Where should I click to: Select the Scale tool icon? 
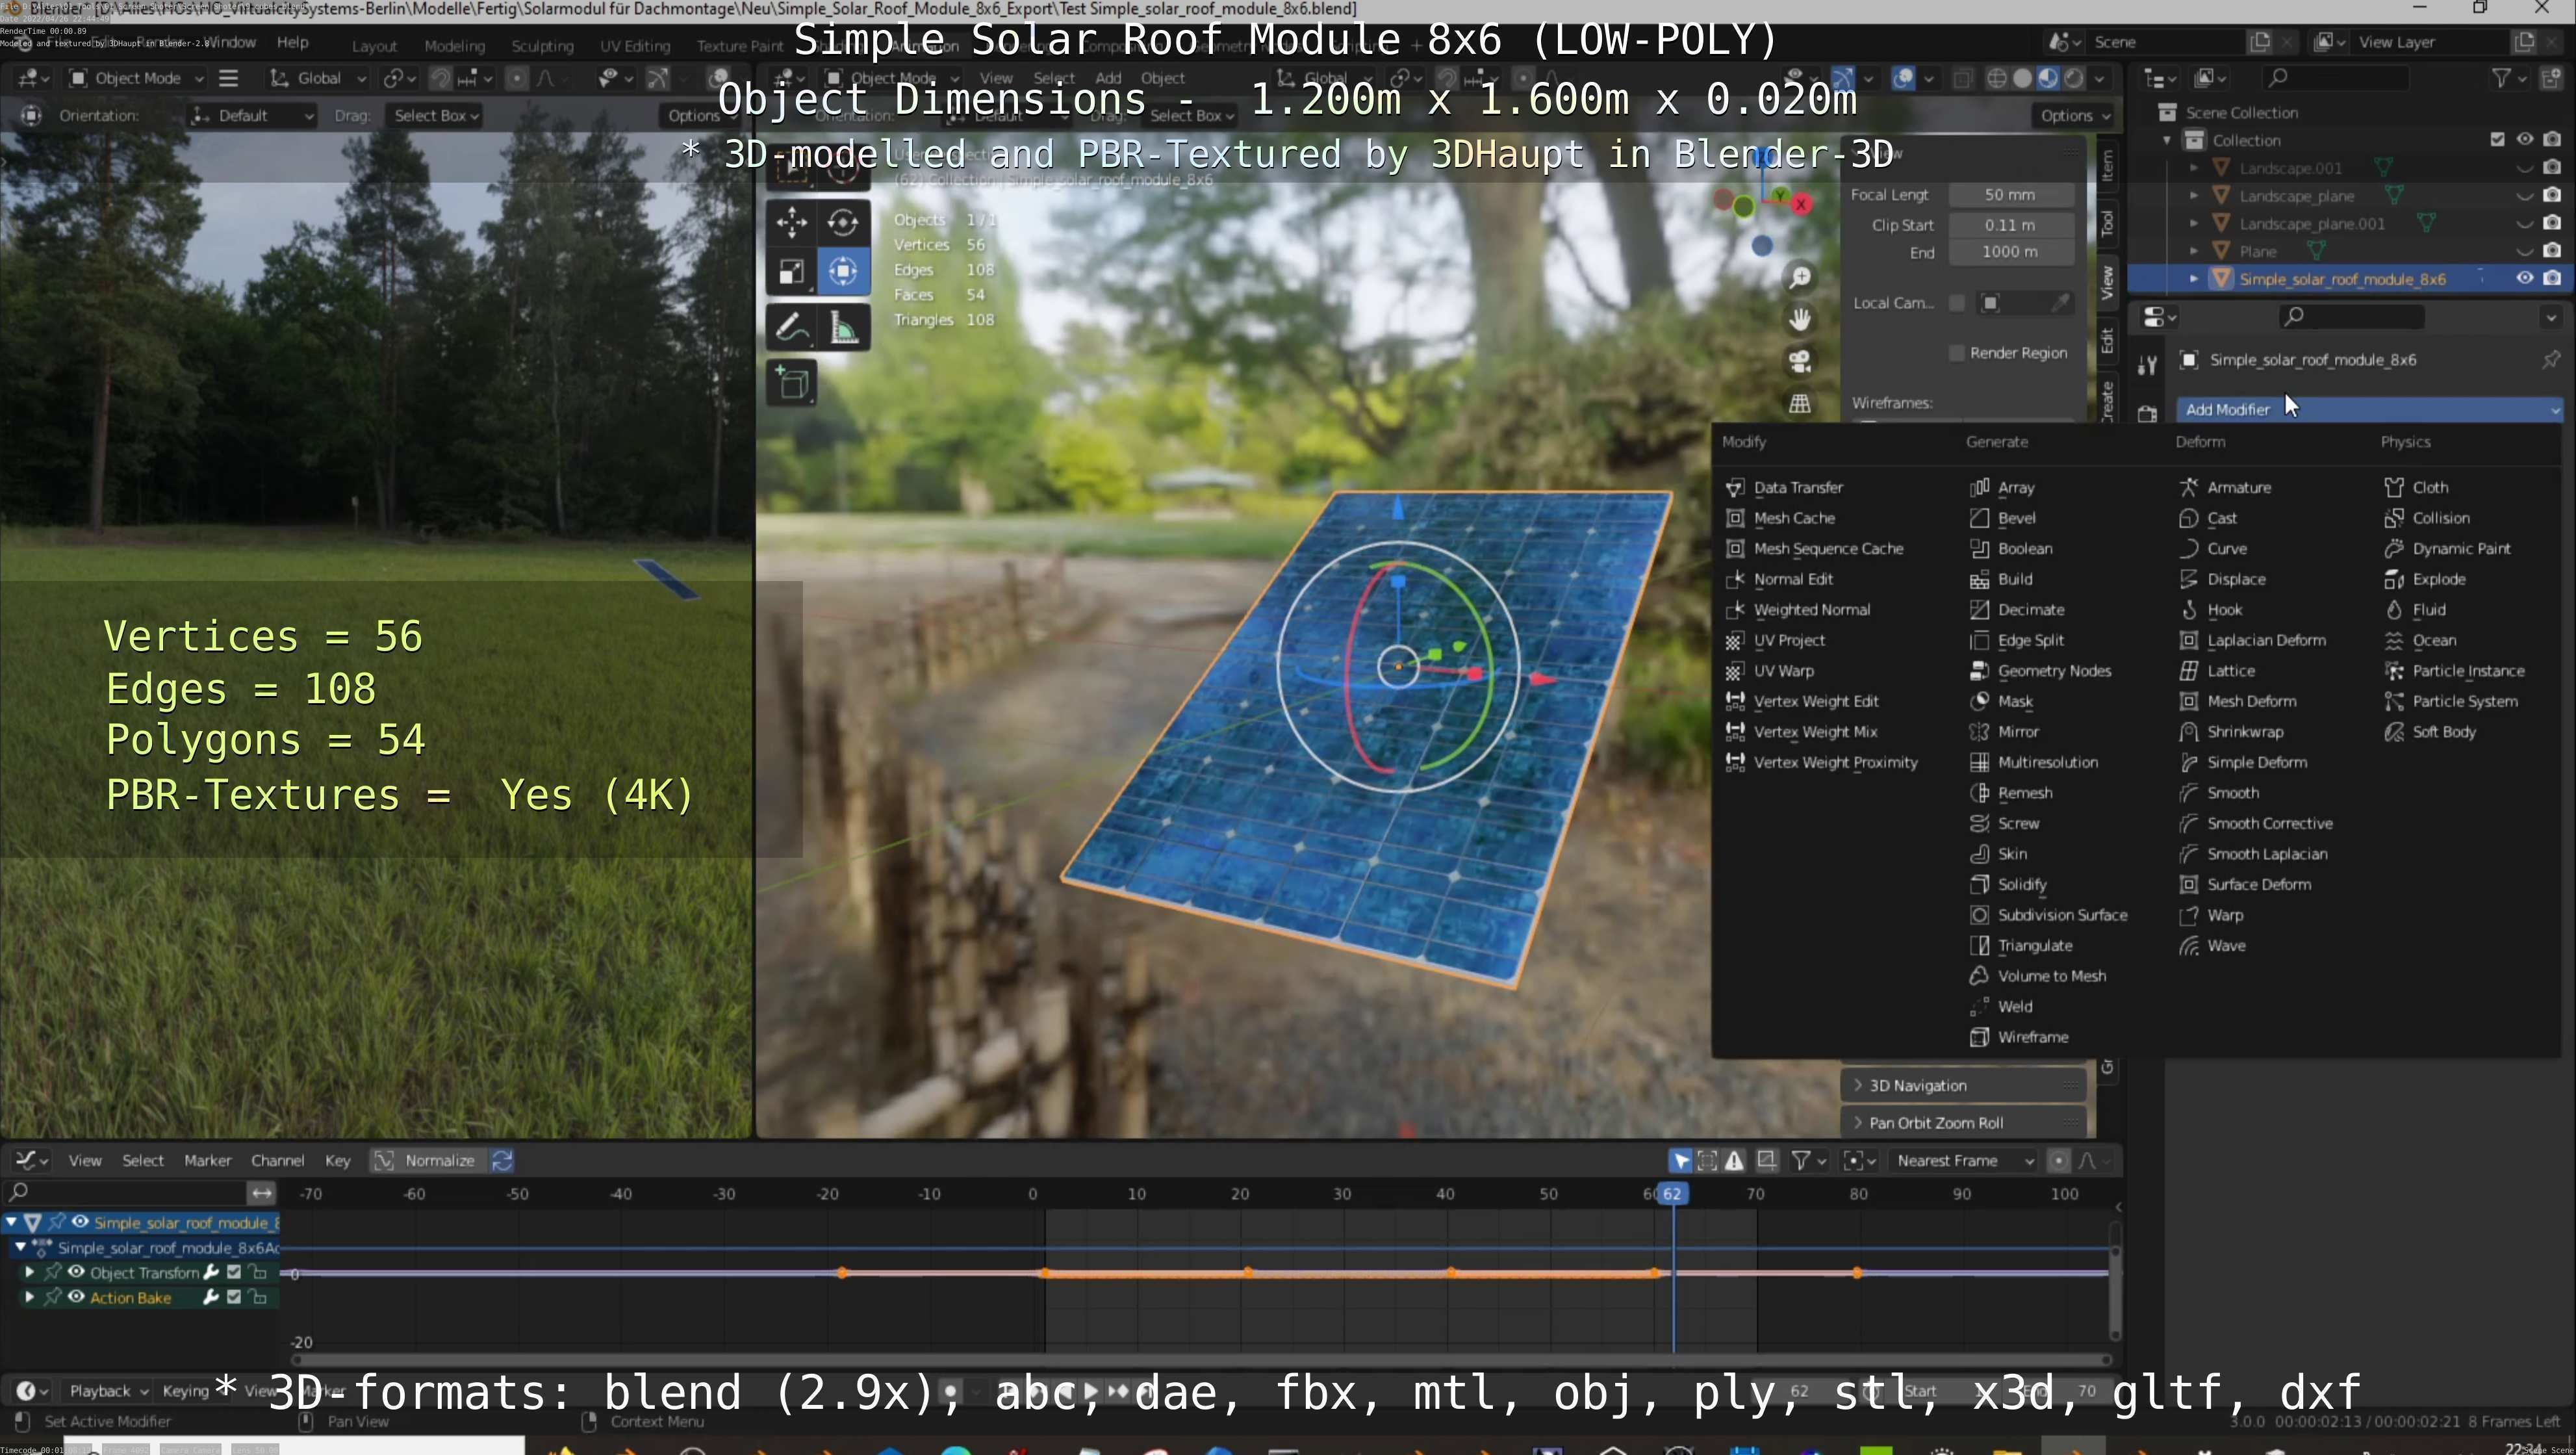tap(791, 272)
